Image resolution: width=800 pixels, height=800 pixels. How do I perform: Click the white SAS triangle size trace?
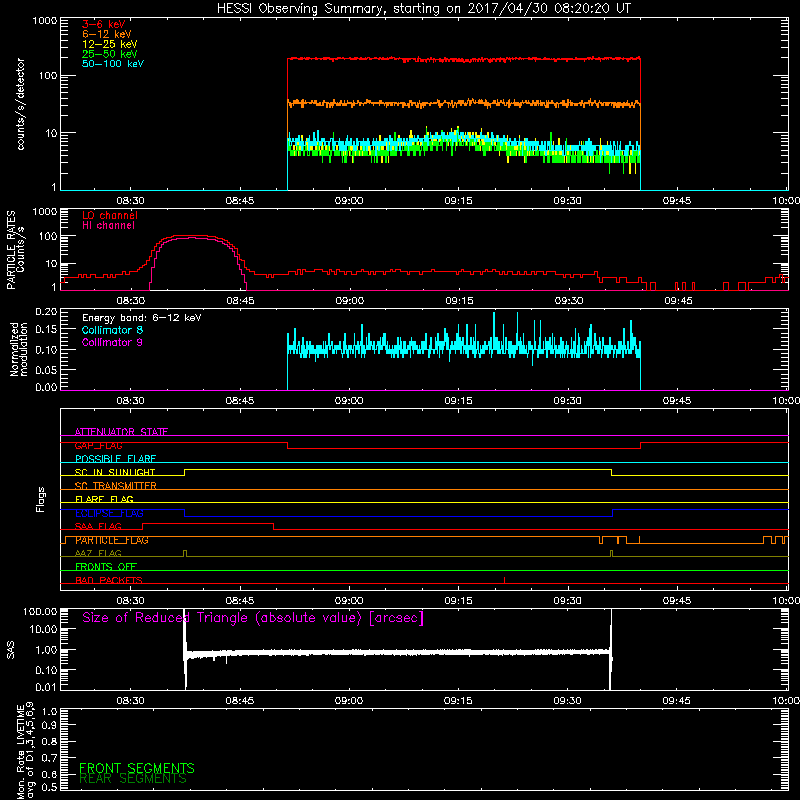pyautogui.click(x=398, y=653)
